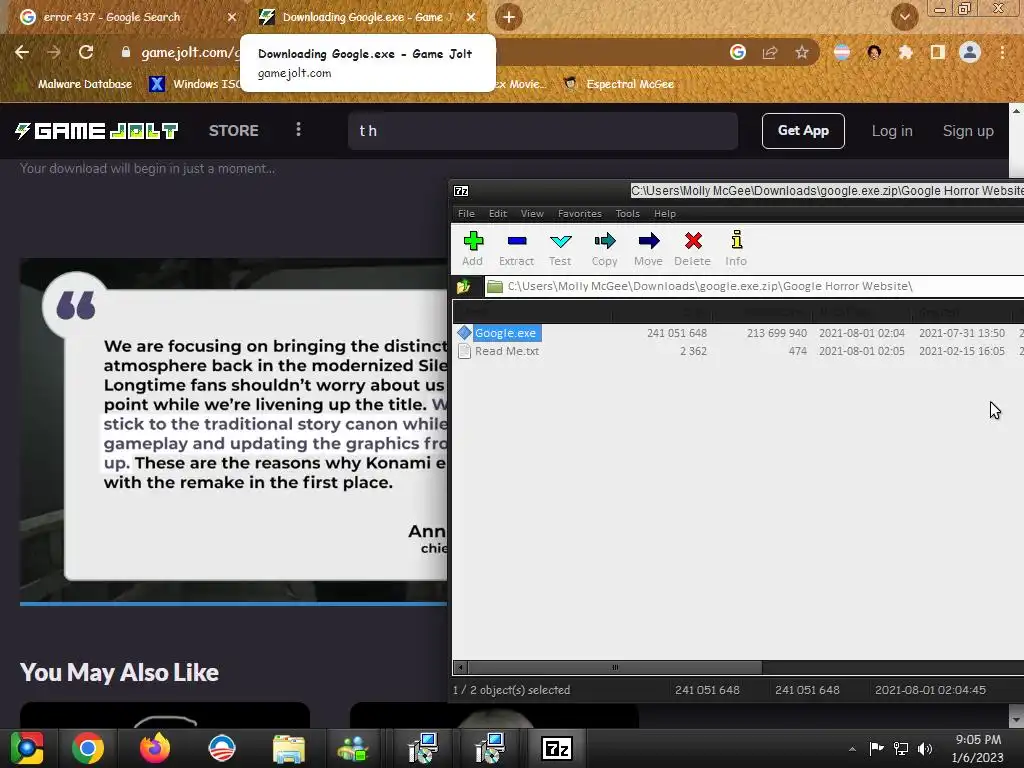
Task: Show hidden tray icons arrow
Action: [852, 749]
